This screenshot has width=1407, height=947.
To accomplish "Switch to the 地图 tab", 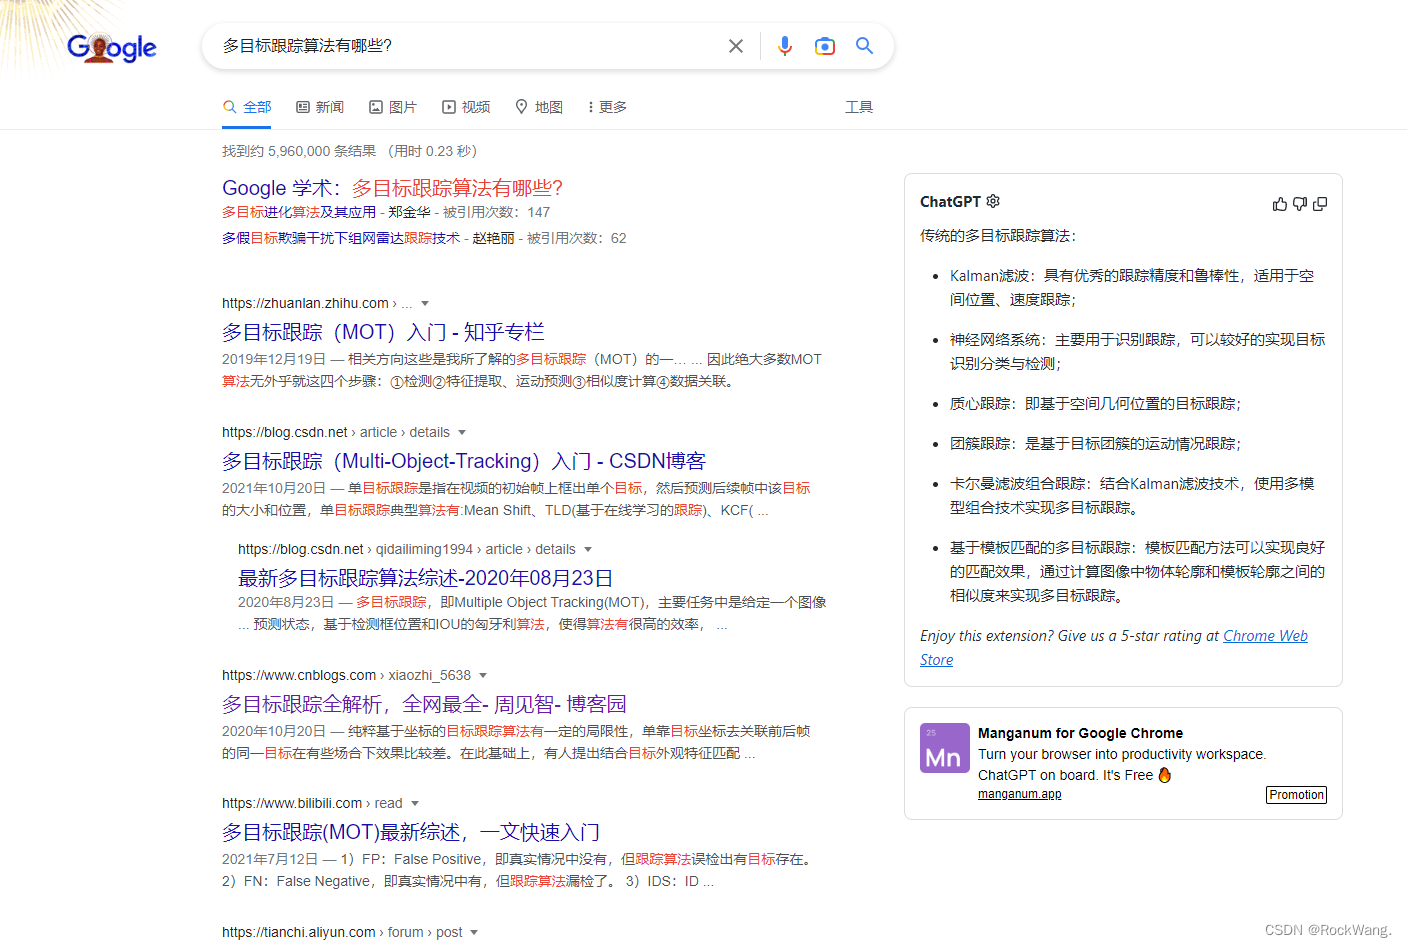I will coord(539,107).
